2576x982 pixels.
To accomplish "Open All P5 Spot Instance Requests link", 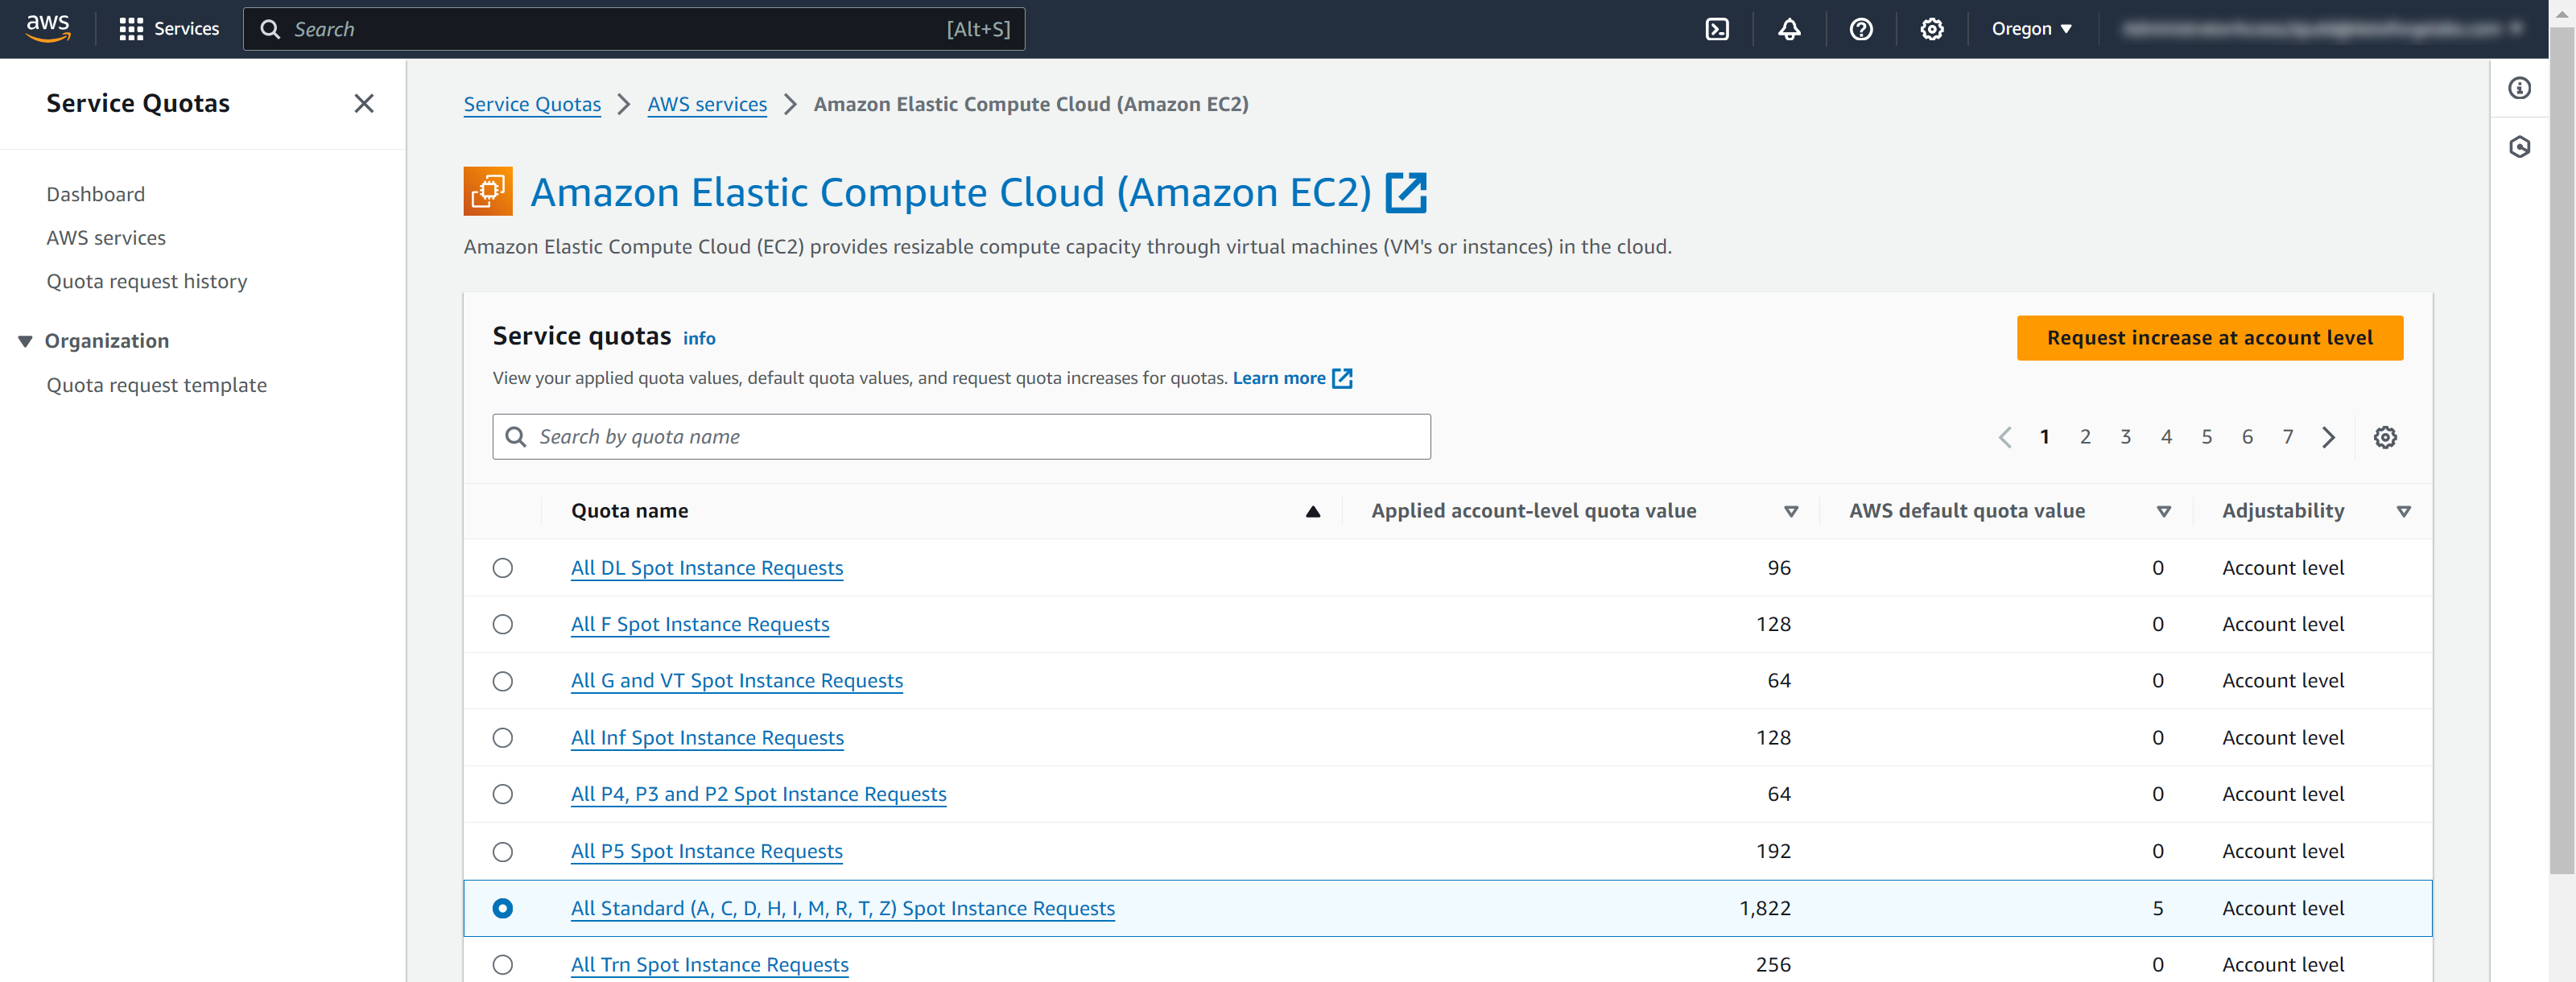I will 707,852.
